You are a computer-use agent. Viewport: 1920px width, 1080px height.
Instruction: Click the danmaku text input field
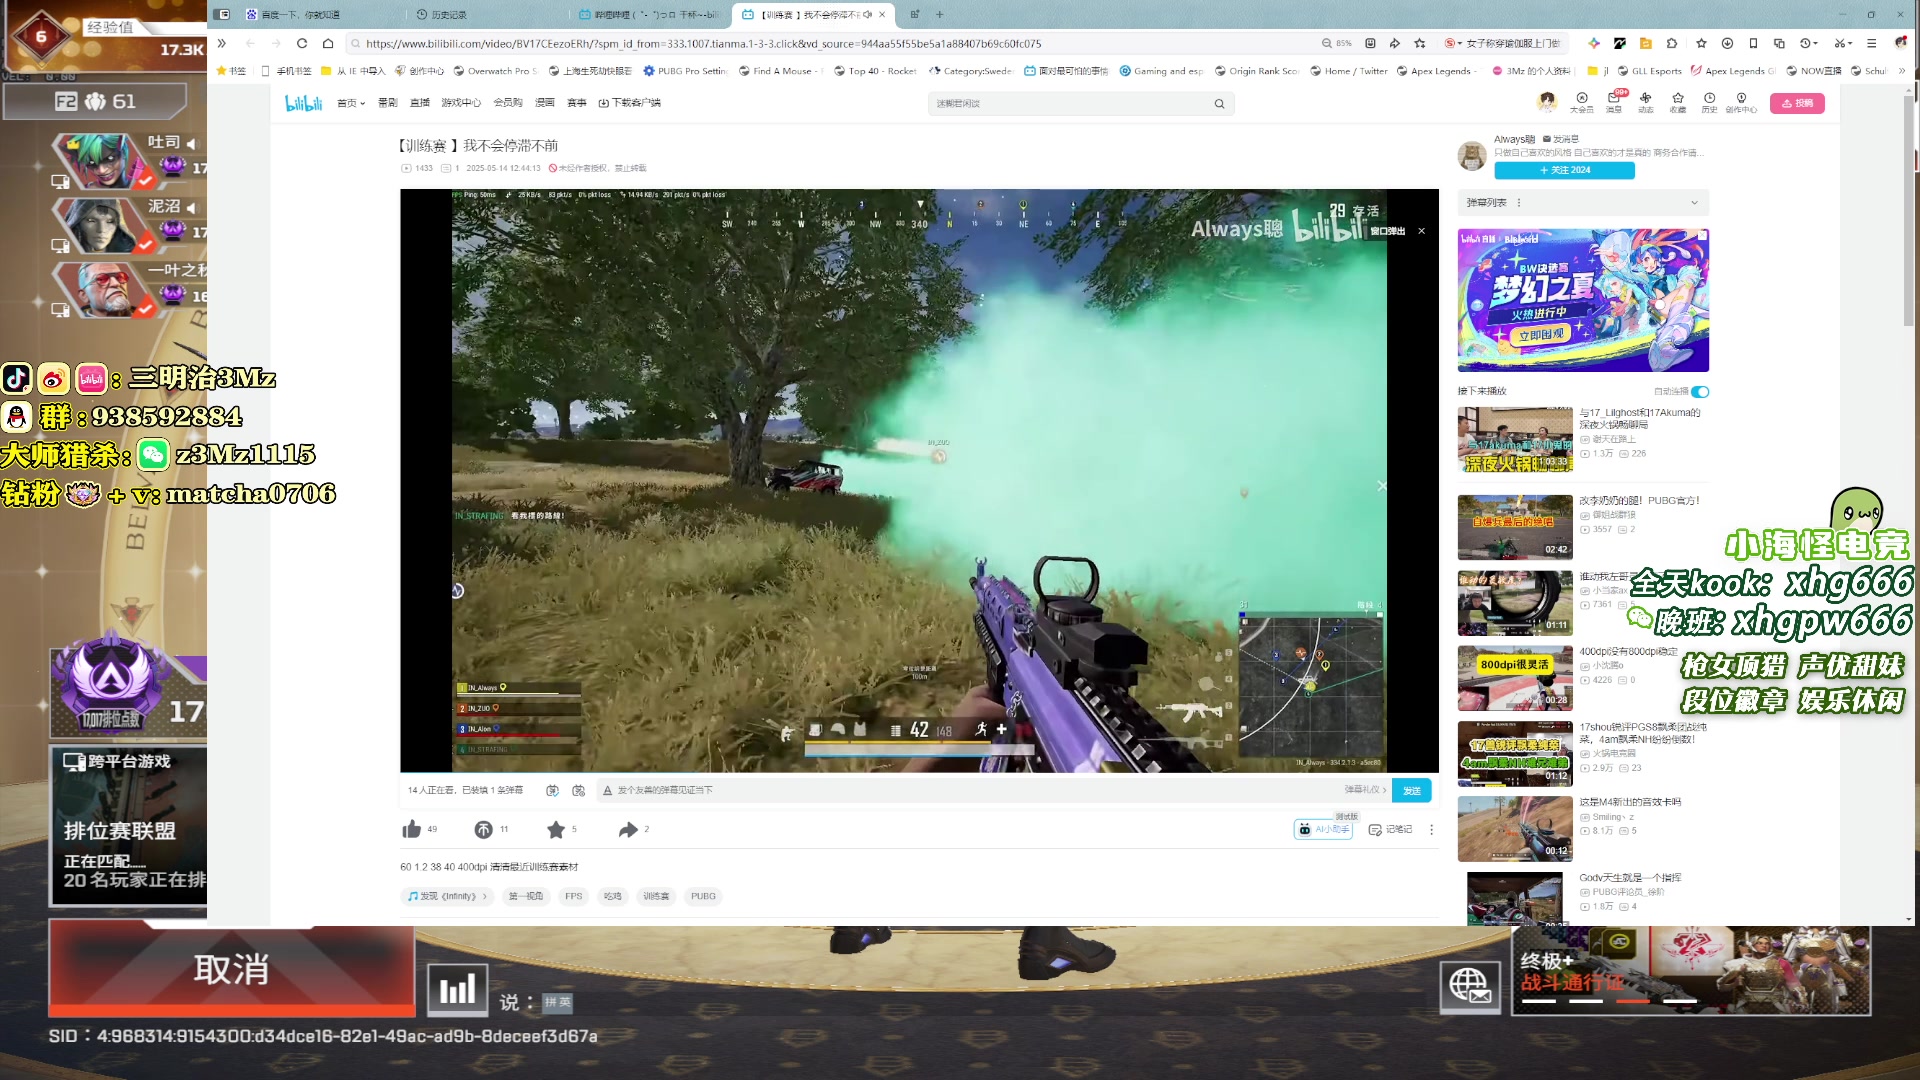pos(970,790)
